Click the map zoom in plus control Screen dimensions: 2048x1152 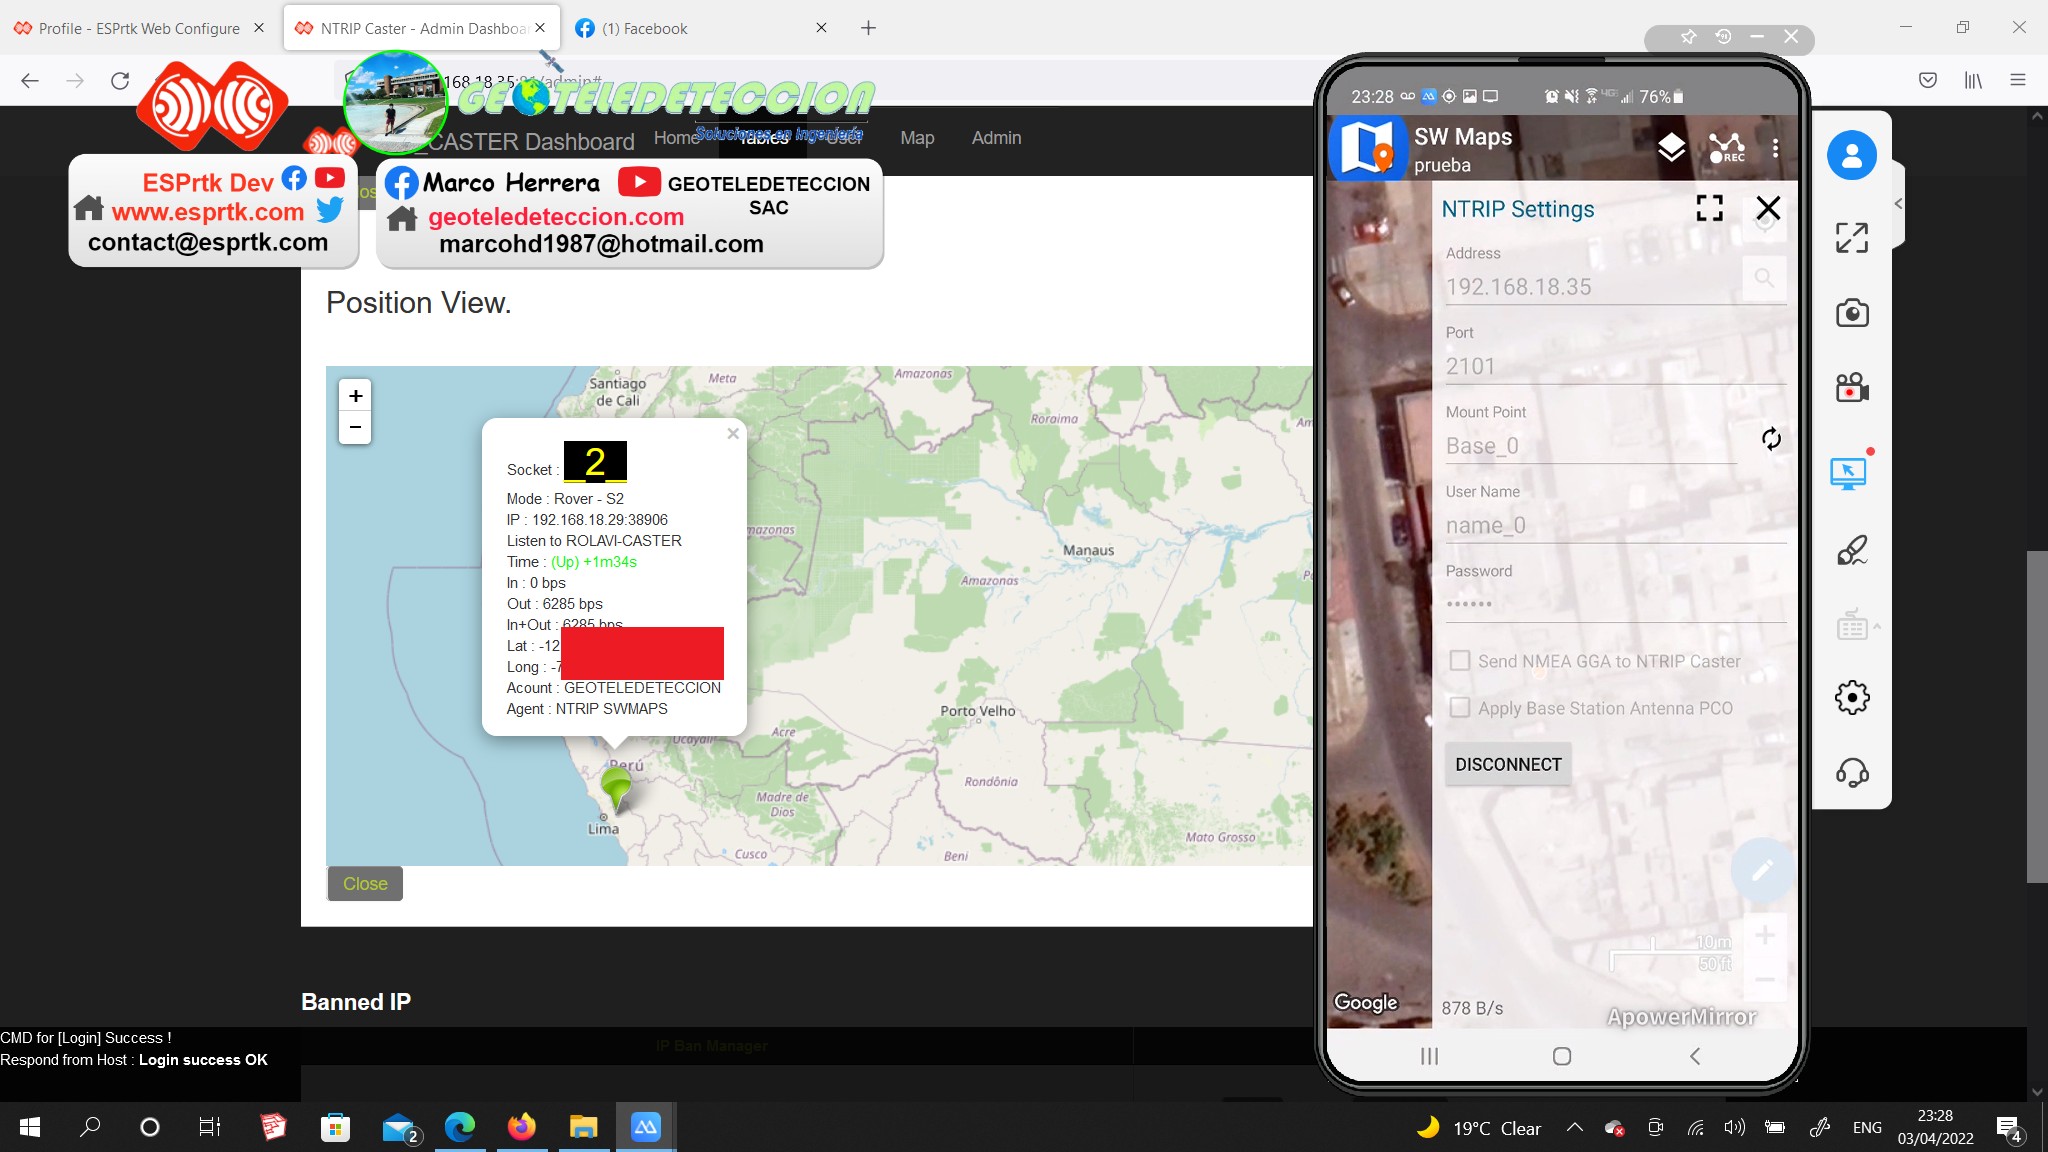355,396
